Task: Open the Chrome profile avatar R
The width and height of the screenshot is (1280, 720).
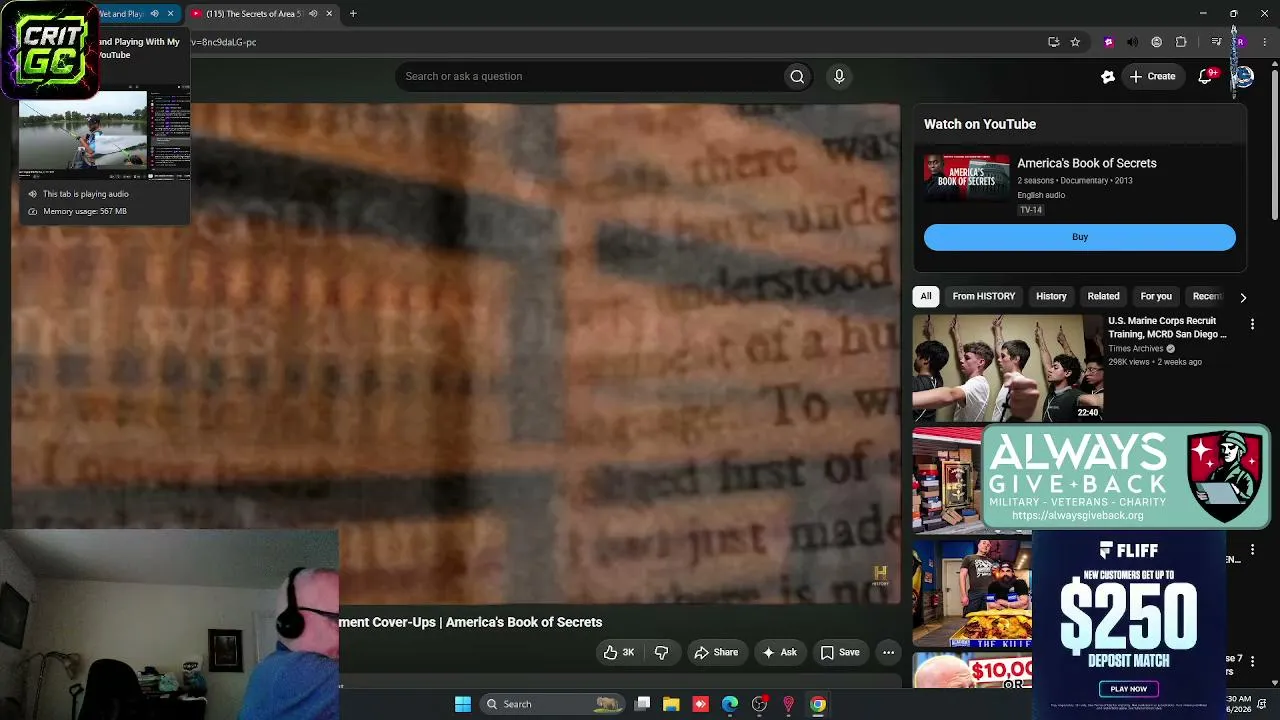Action: [1240, 42]
